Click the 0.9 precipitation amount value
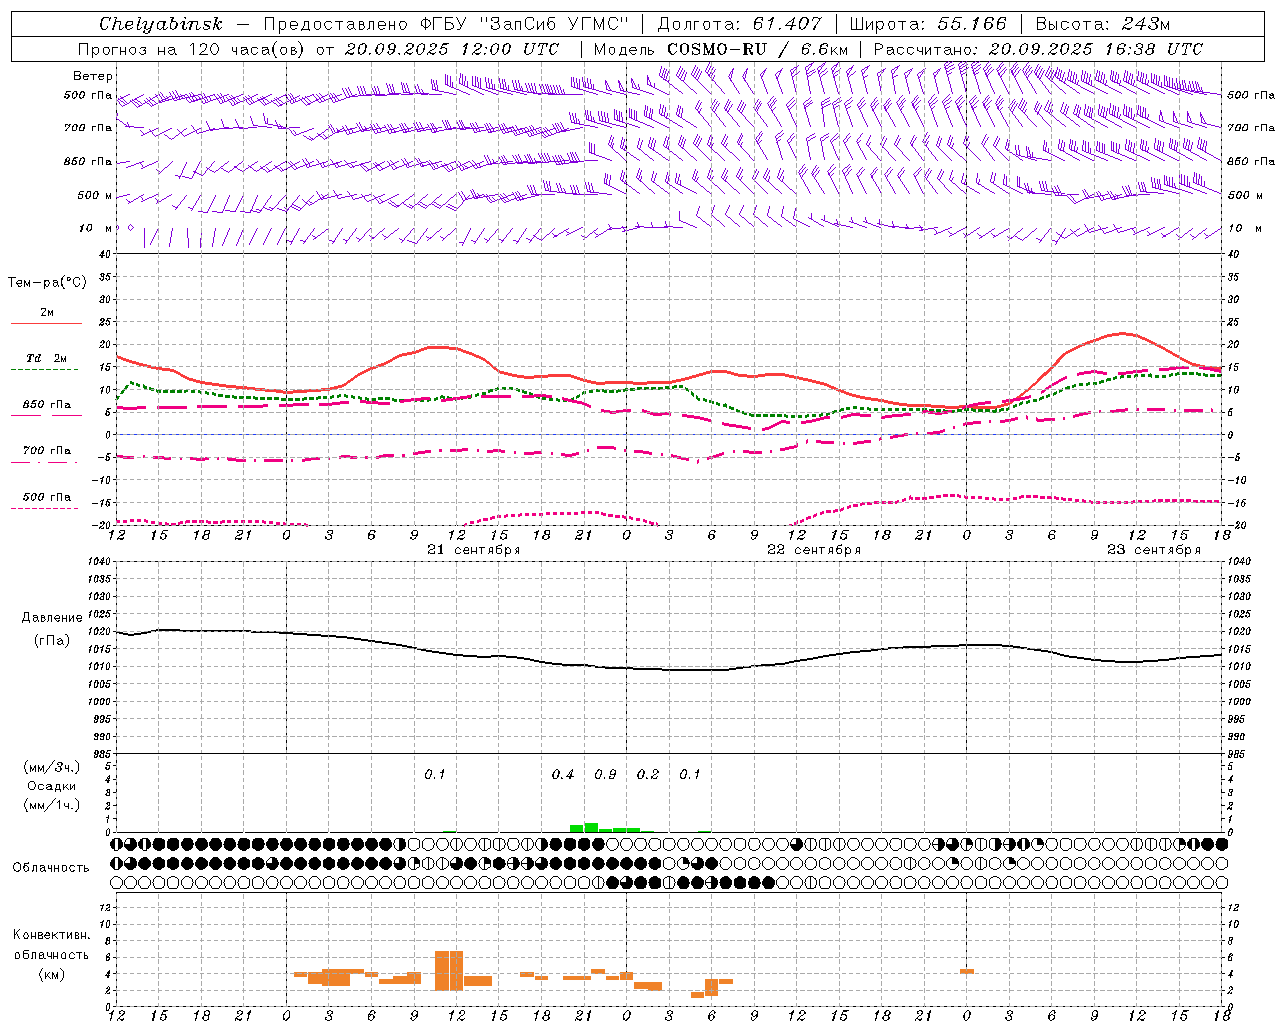The height and width of the screenshot is (1024, 1280). (x=605, y=775)
